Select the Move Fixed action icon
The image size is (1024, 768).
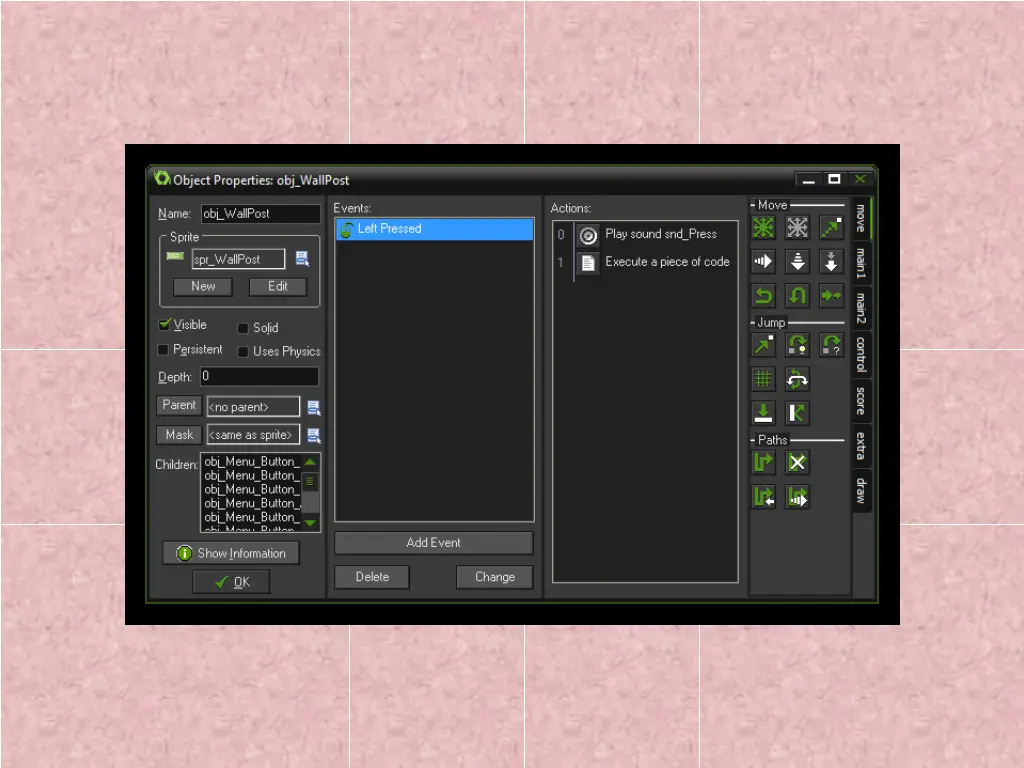click(x=764, y=229)
